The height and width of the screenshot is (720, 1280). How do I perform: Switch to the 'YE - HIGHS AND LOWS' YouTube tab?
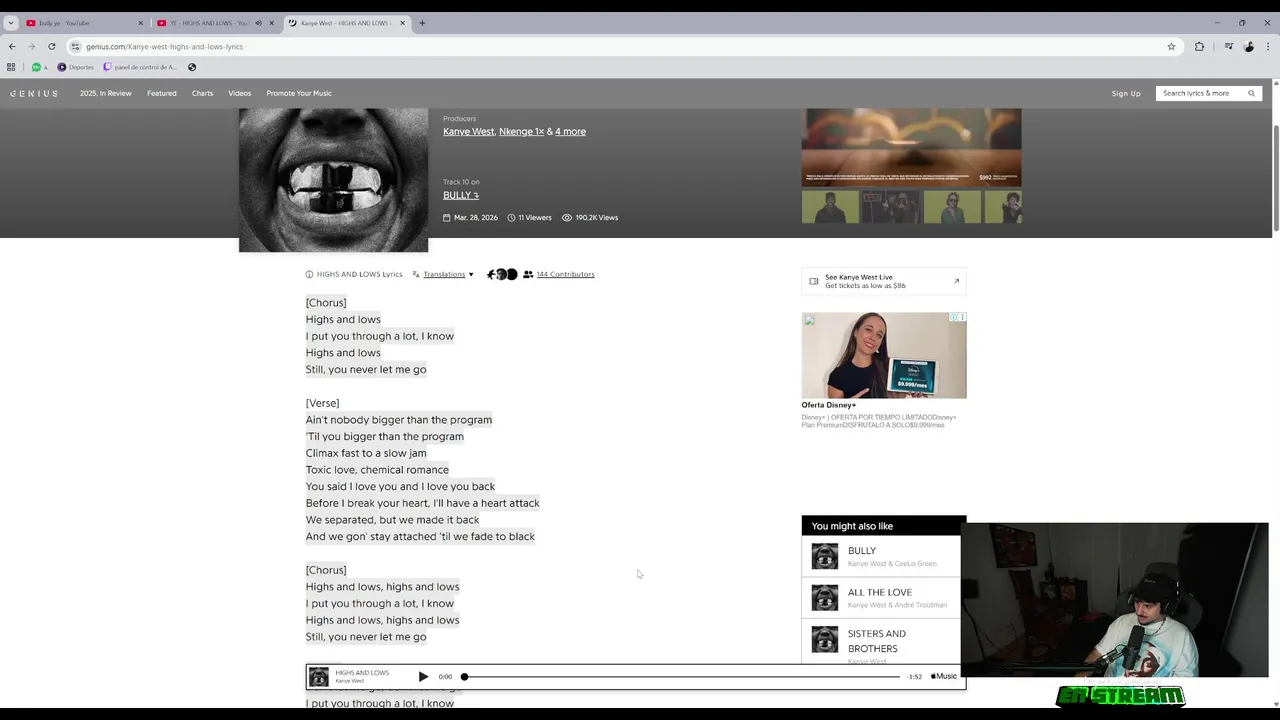click(215, 23)
